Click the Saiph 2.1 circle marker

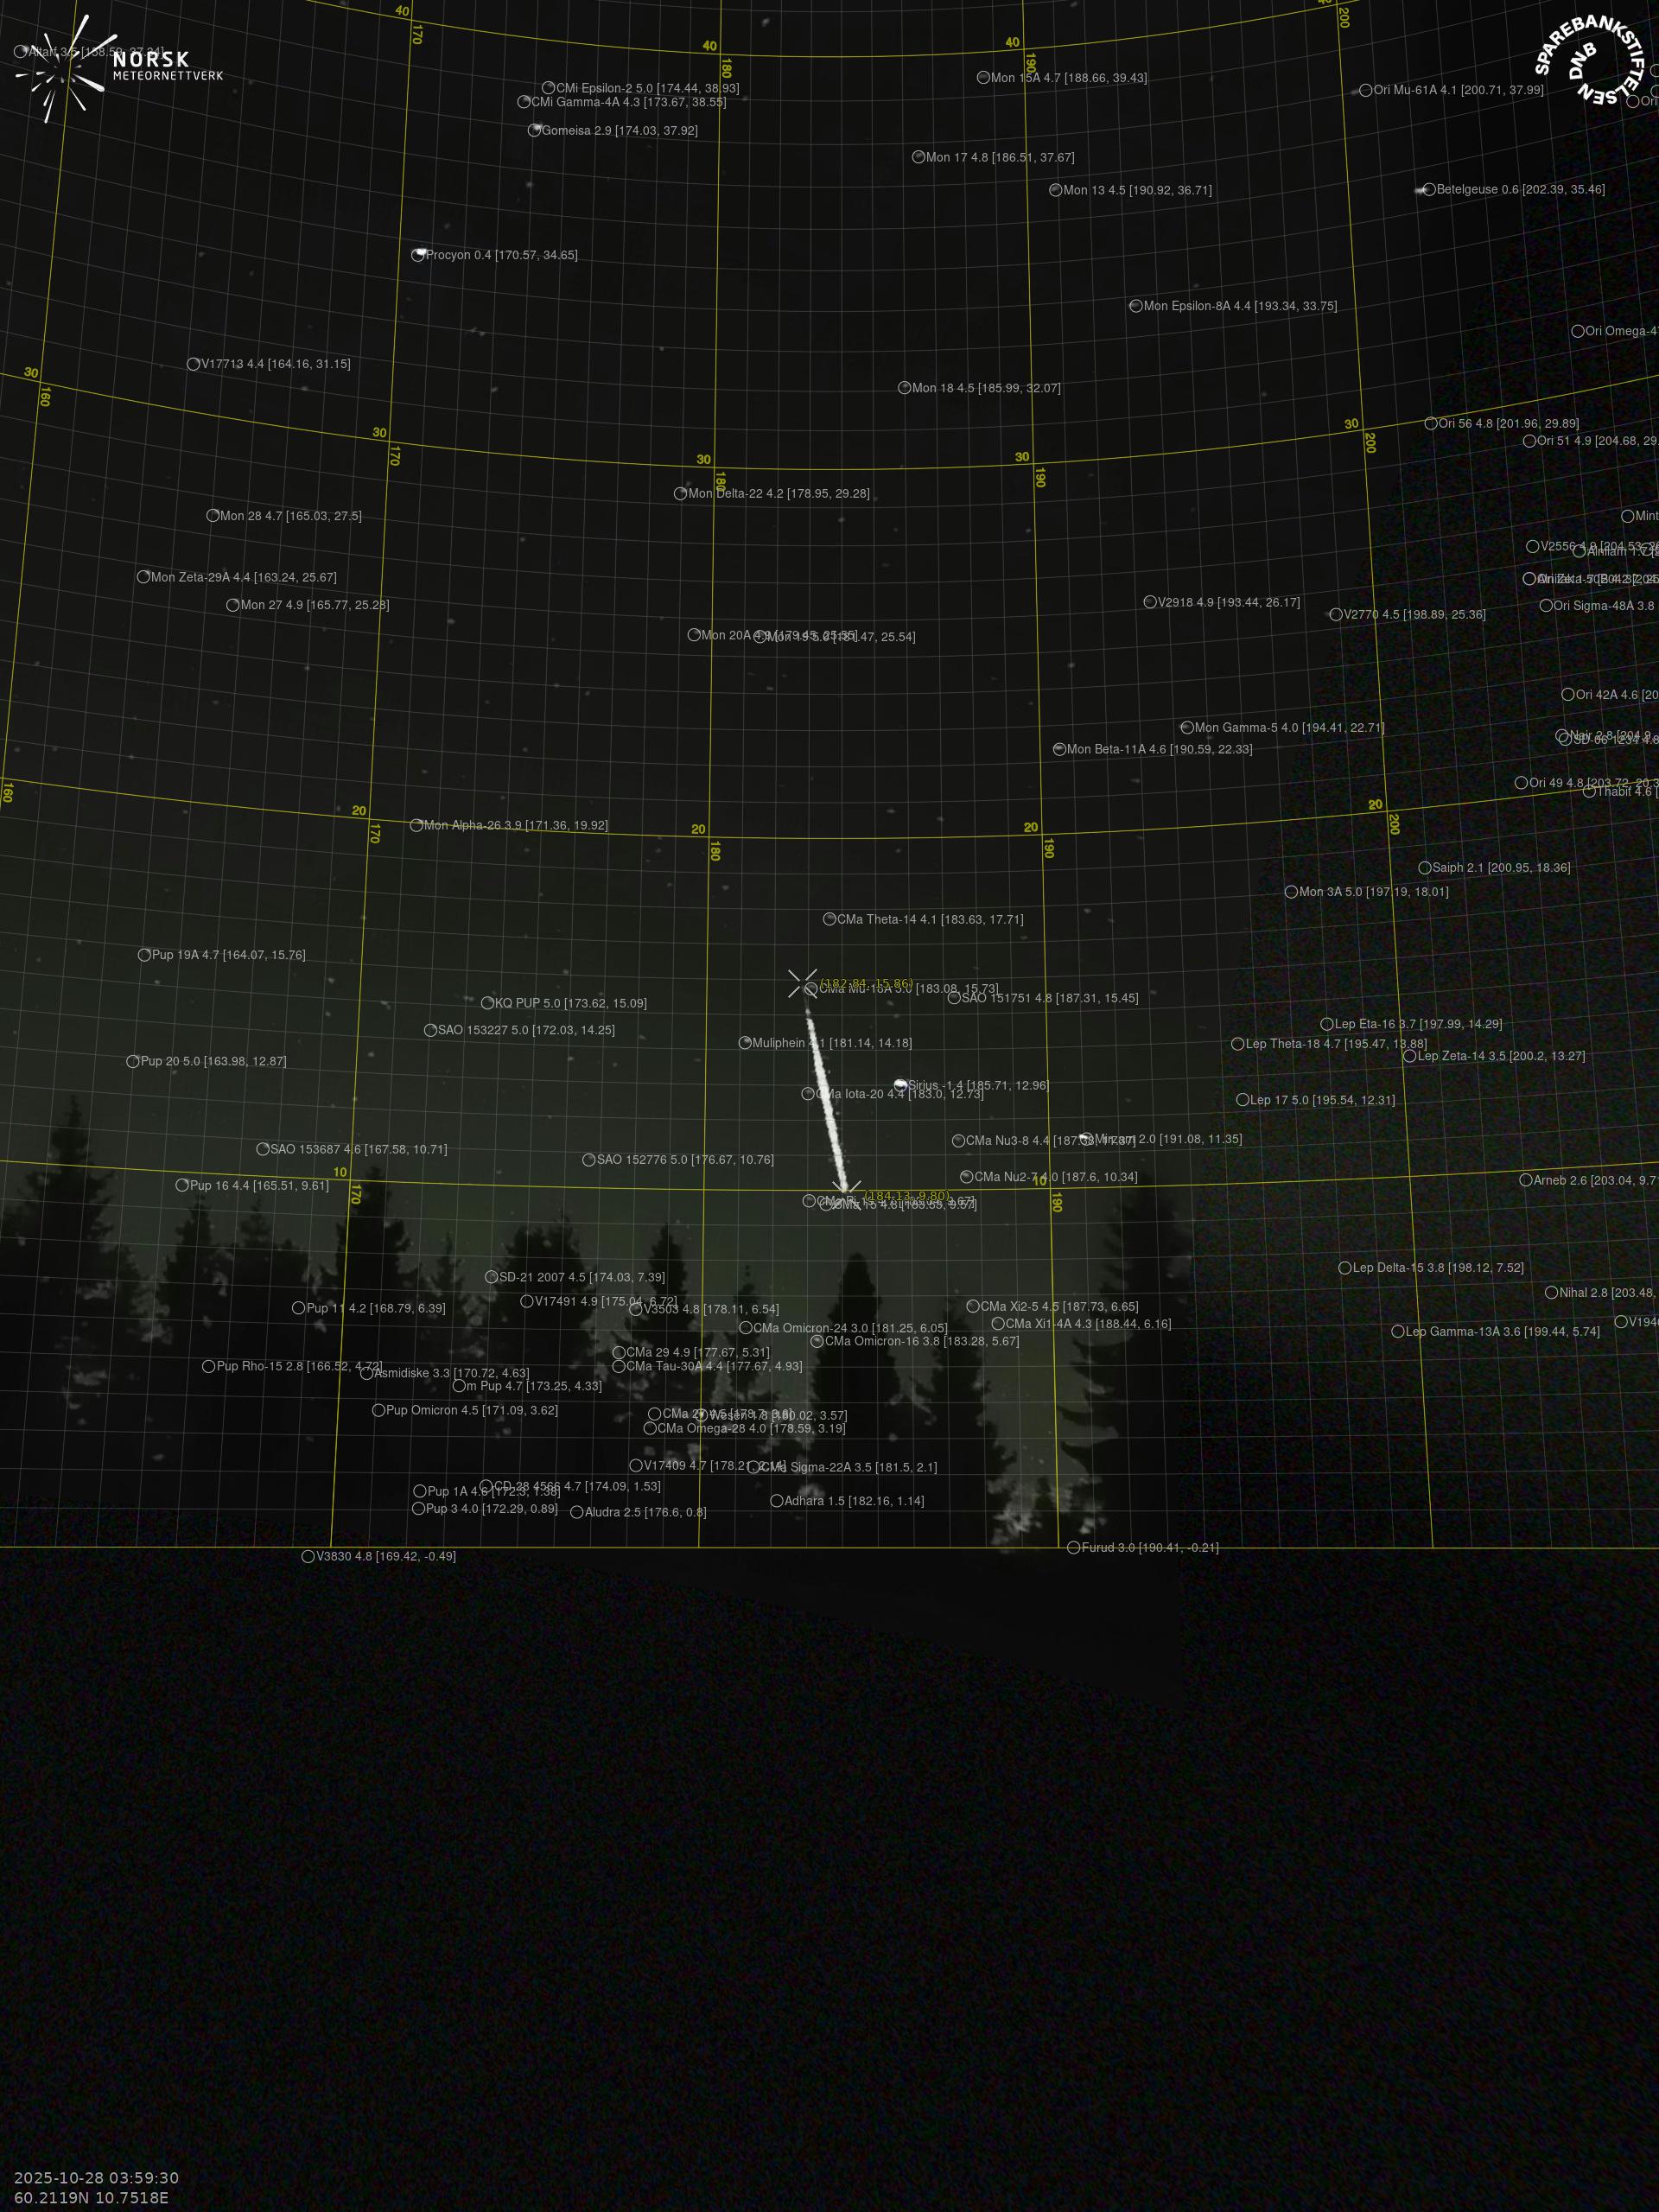pos(1425,868)
